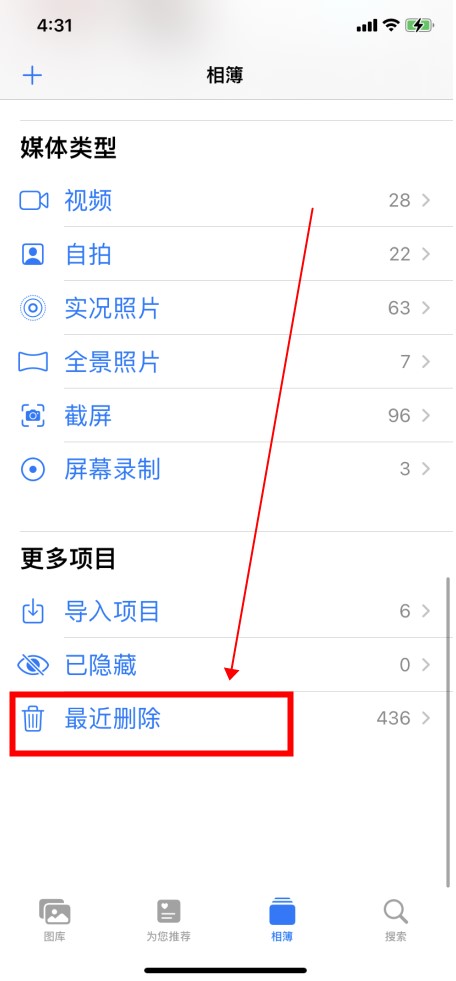Switch to the 为您推荐 tab
This screenshot has height=981, width=456.
168,920
